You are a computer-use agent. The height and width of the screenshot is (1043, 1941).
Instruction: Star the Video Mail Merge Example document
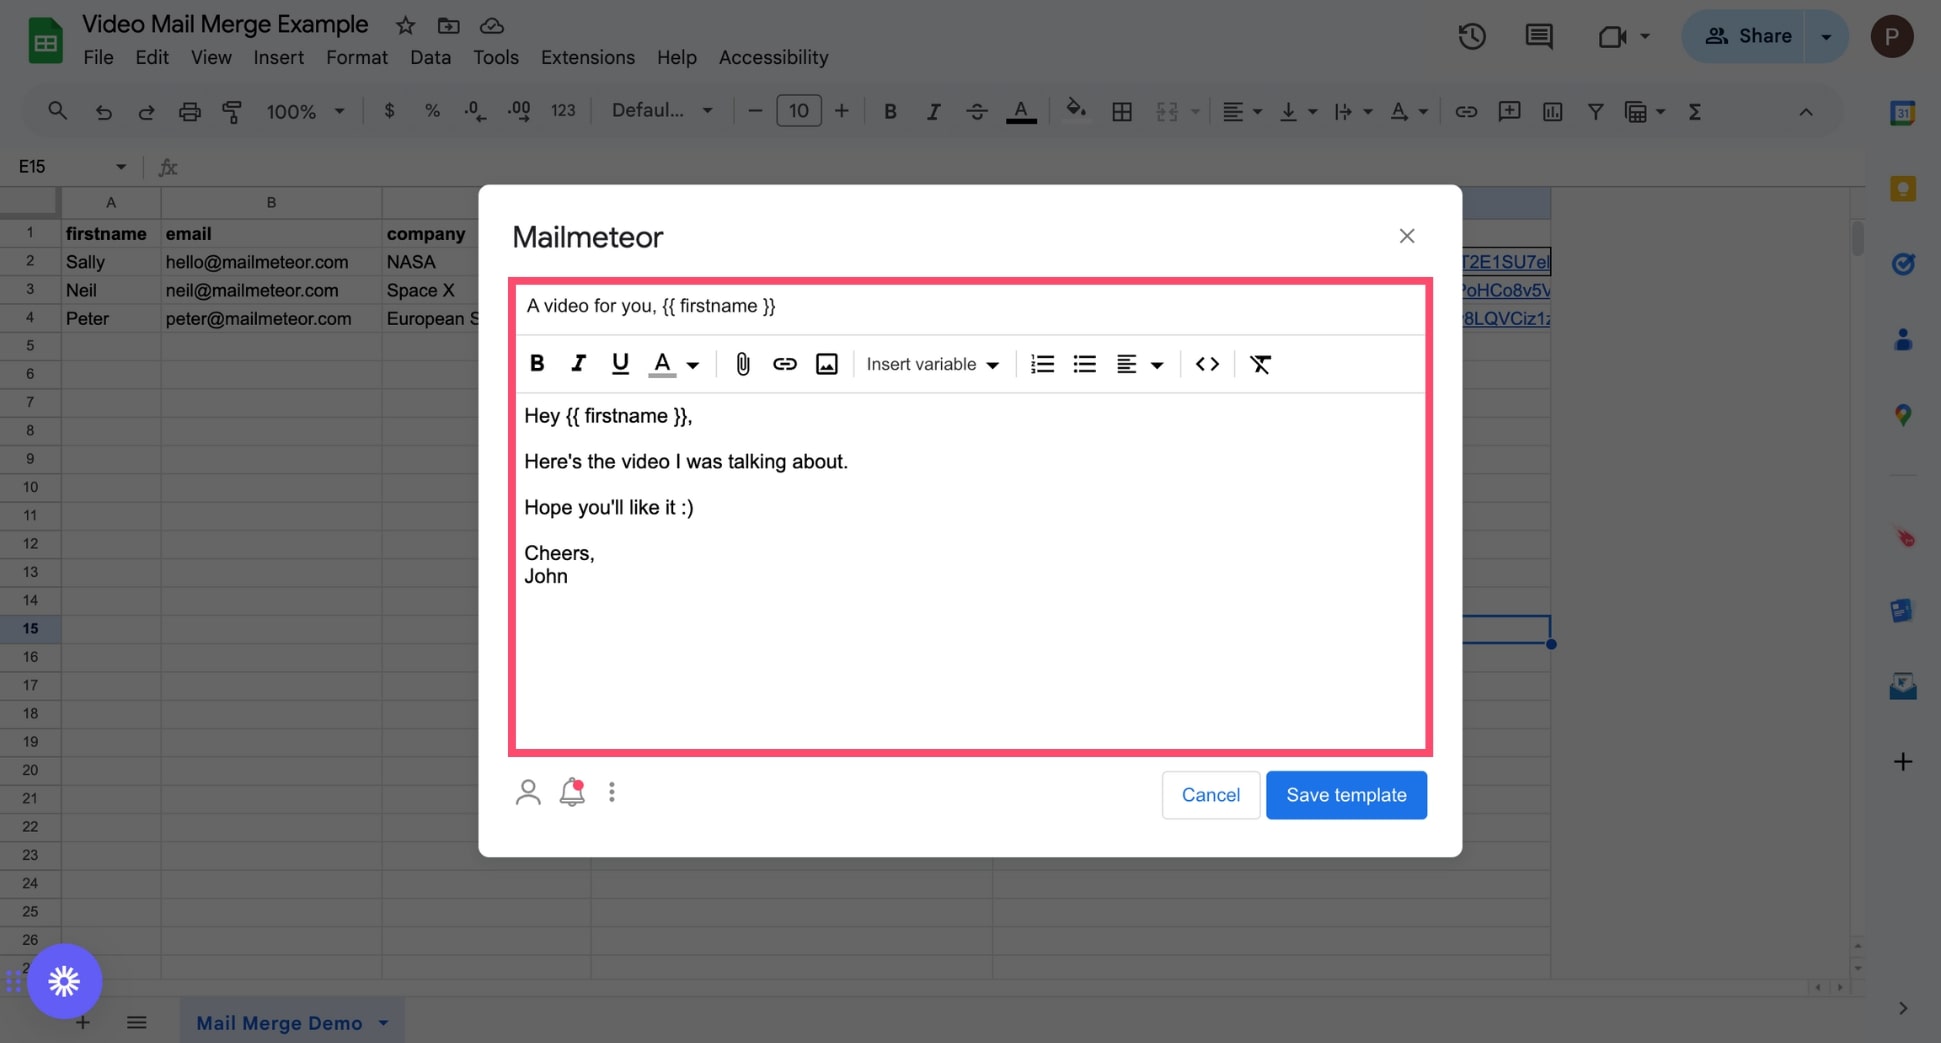(x=405, y=25)
